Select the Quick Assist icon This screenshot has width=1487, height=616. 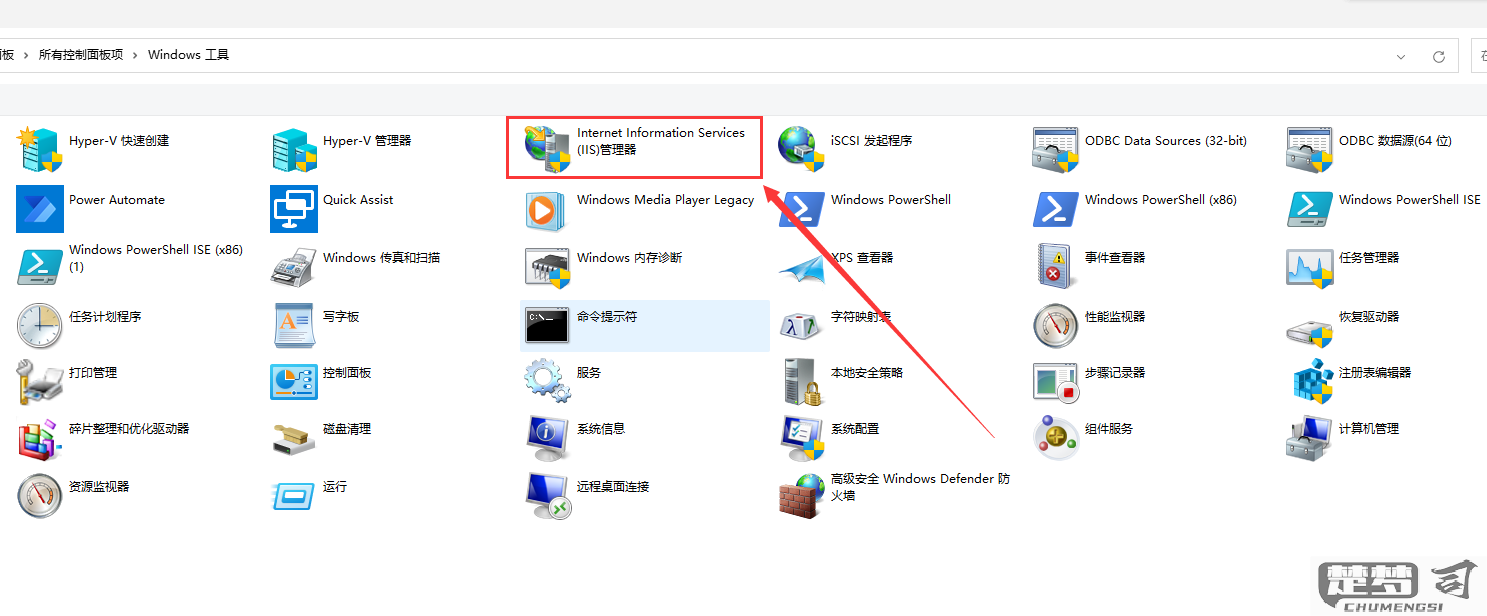[294, 209]
